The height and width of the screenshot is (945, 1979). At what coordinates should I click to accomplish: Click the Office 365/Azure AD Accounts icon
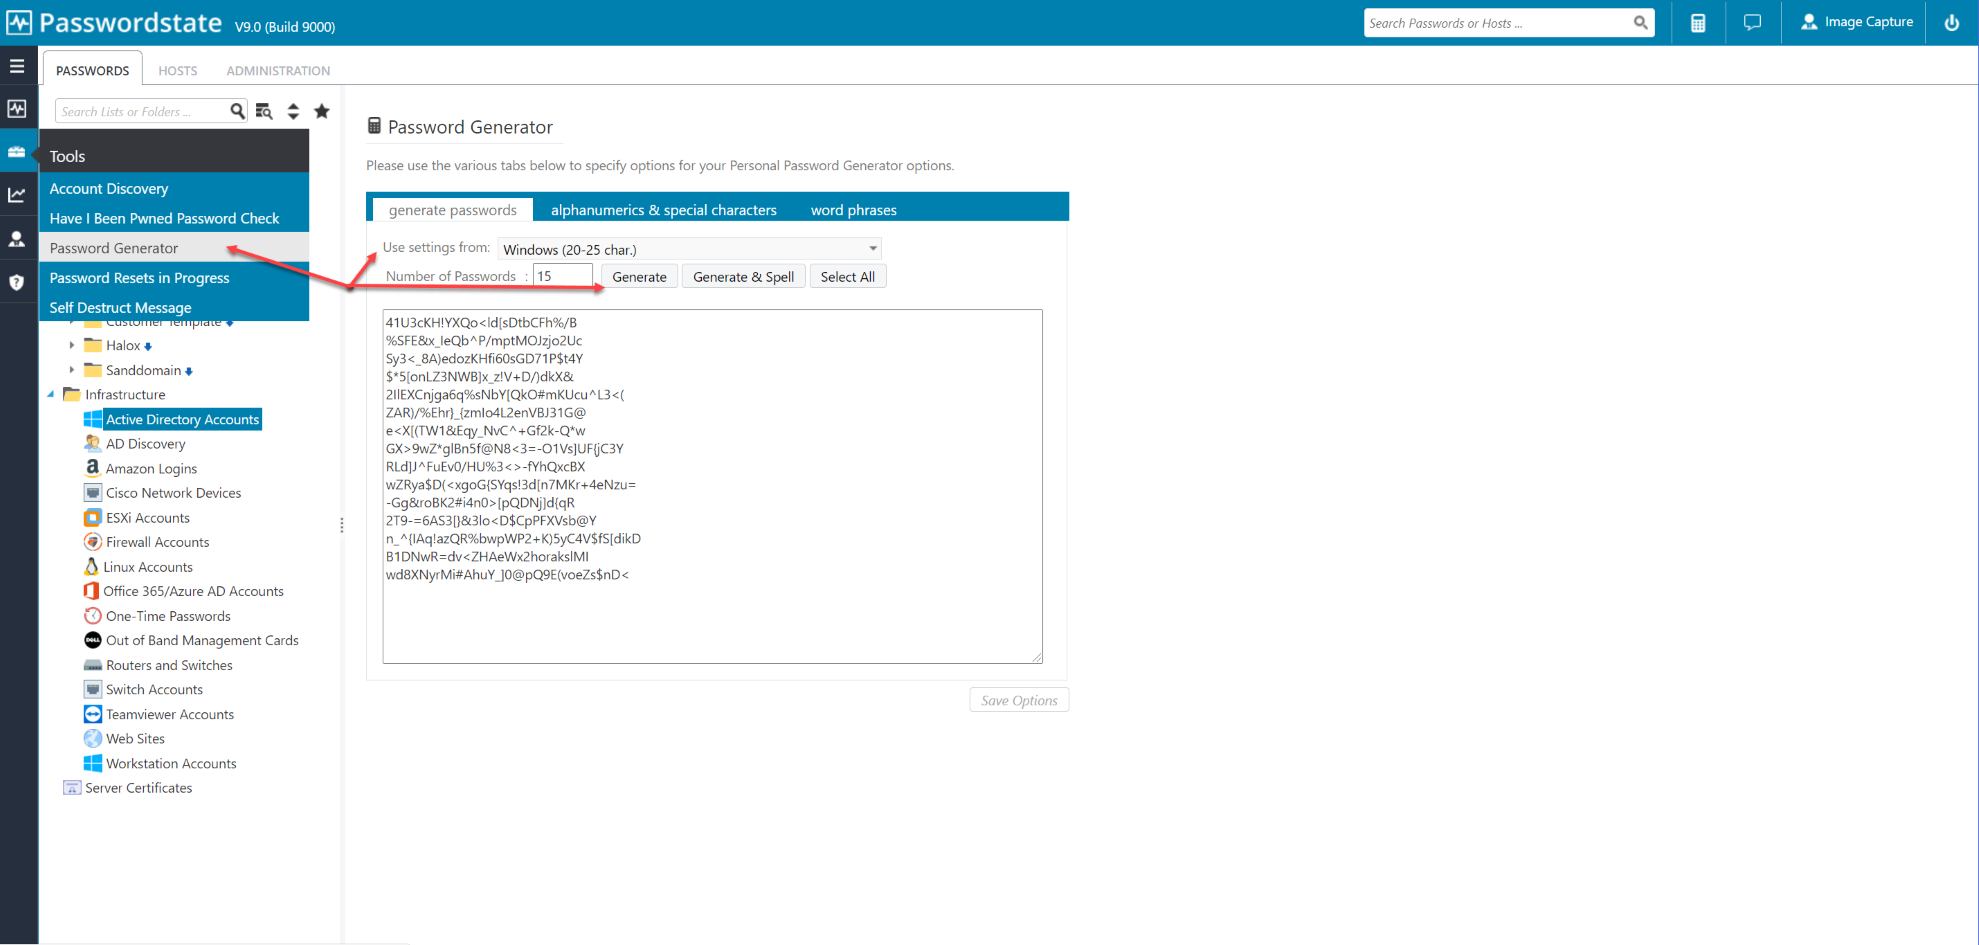click(x=91, y=591)
